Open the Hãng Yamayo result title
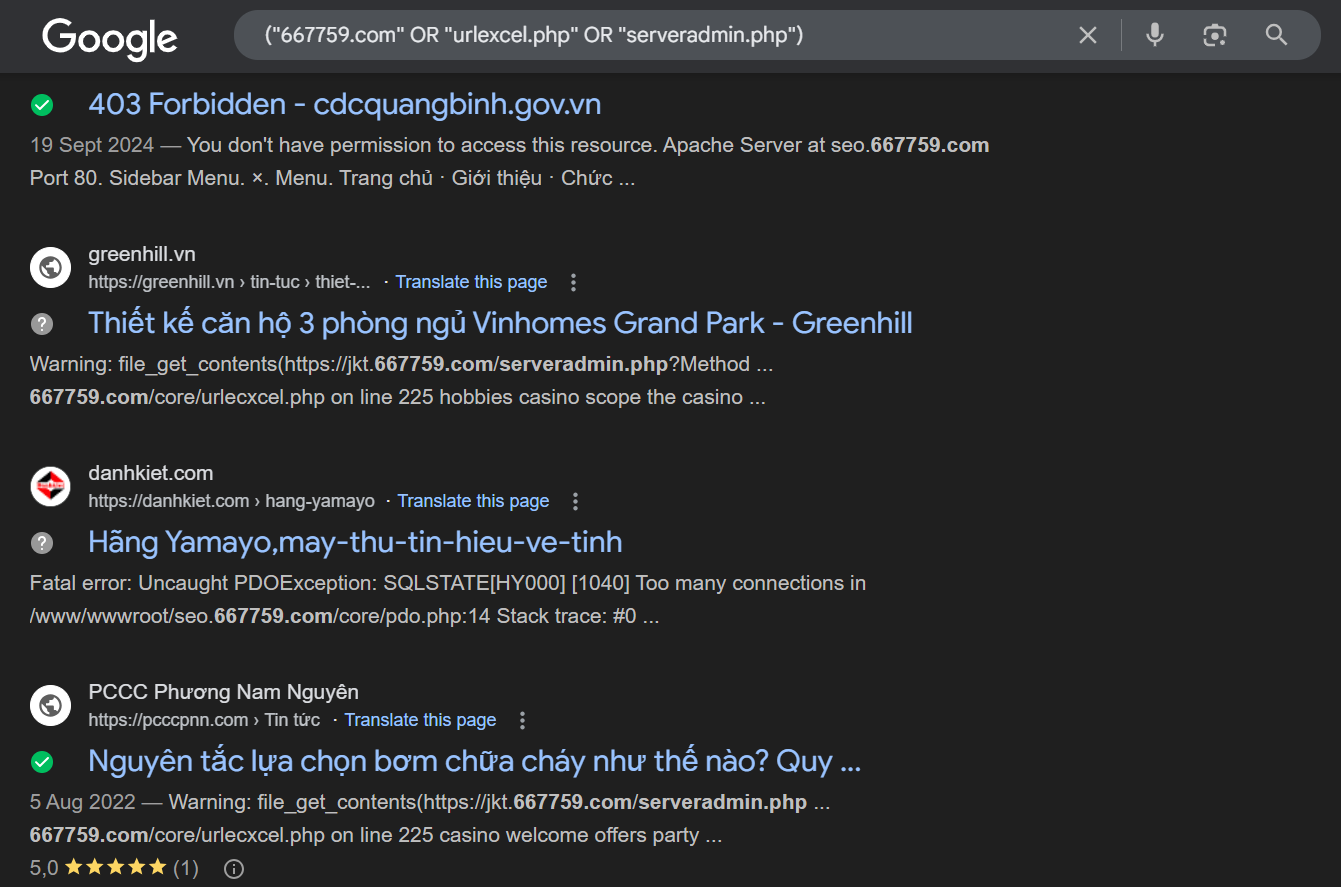The width and height of the screenshot is (1341, 887). (355, 542)
